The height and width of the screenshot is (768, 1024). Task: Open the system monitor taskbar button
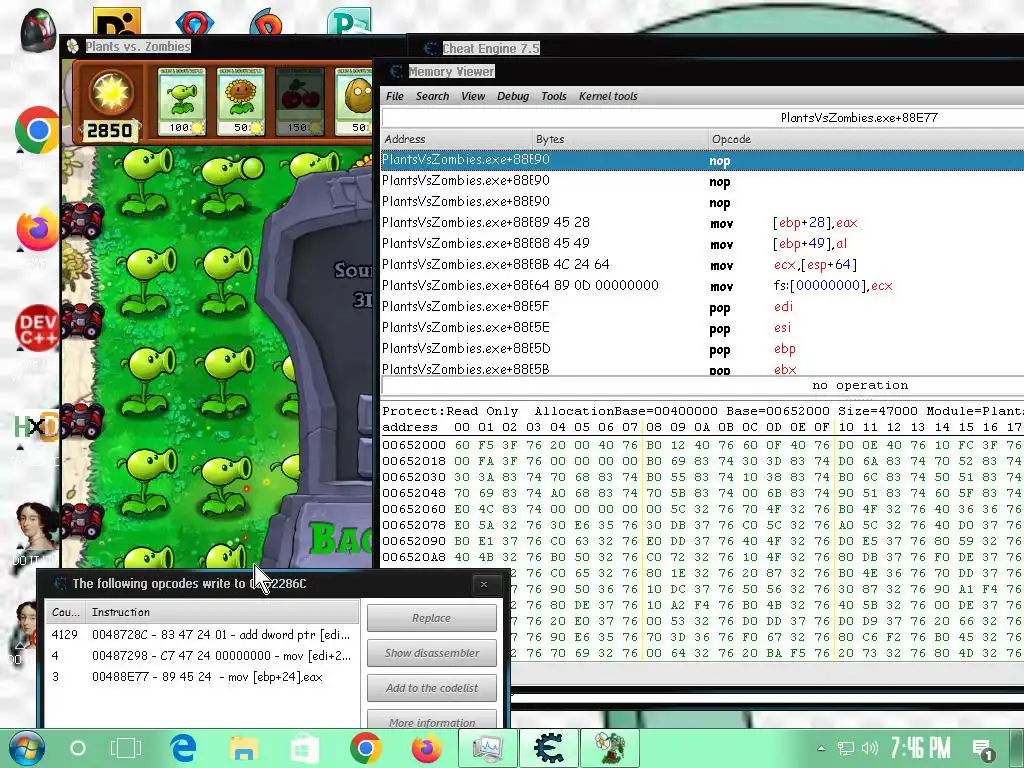pos(488,748)
